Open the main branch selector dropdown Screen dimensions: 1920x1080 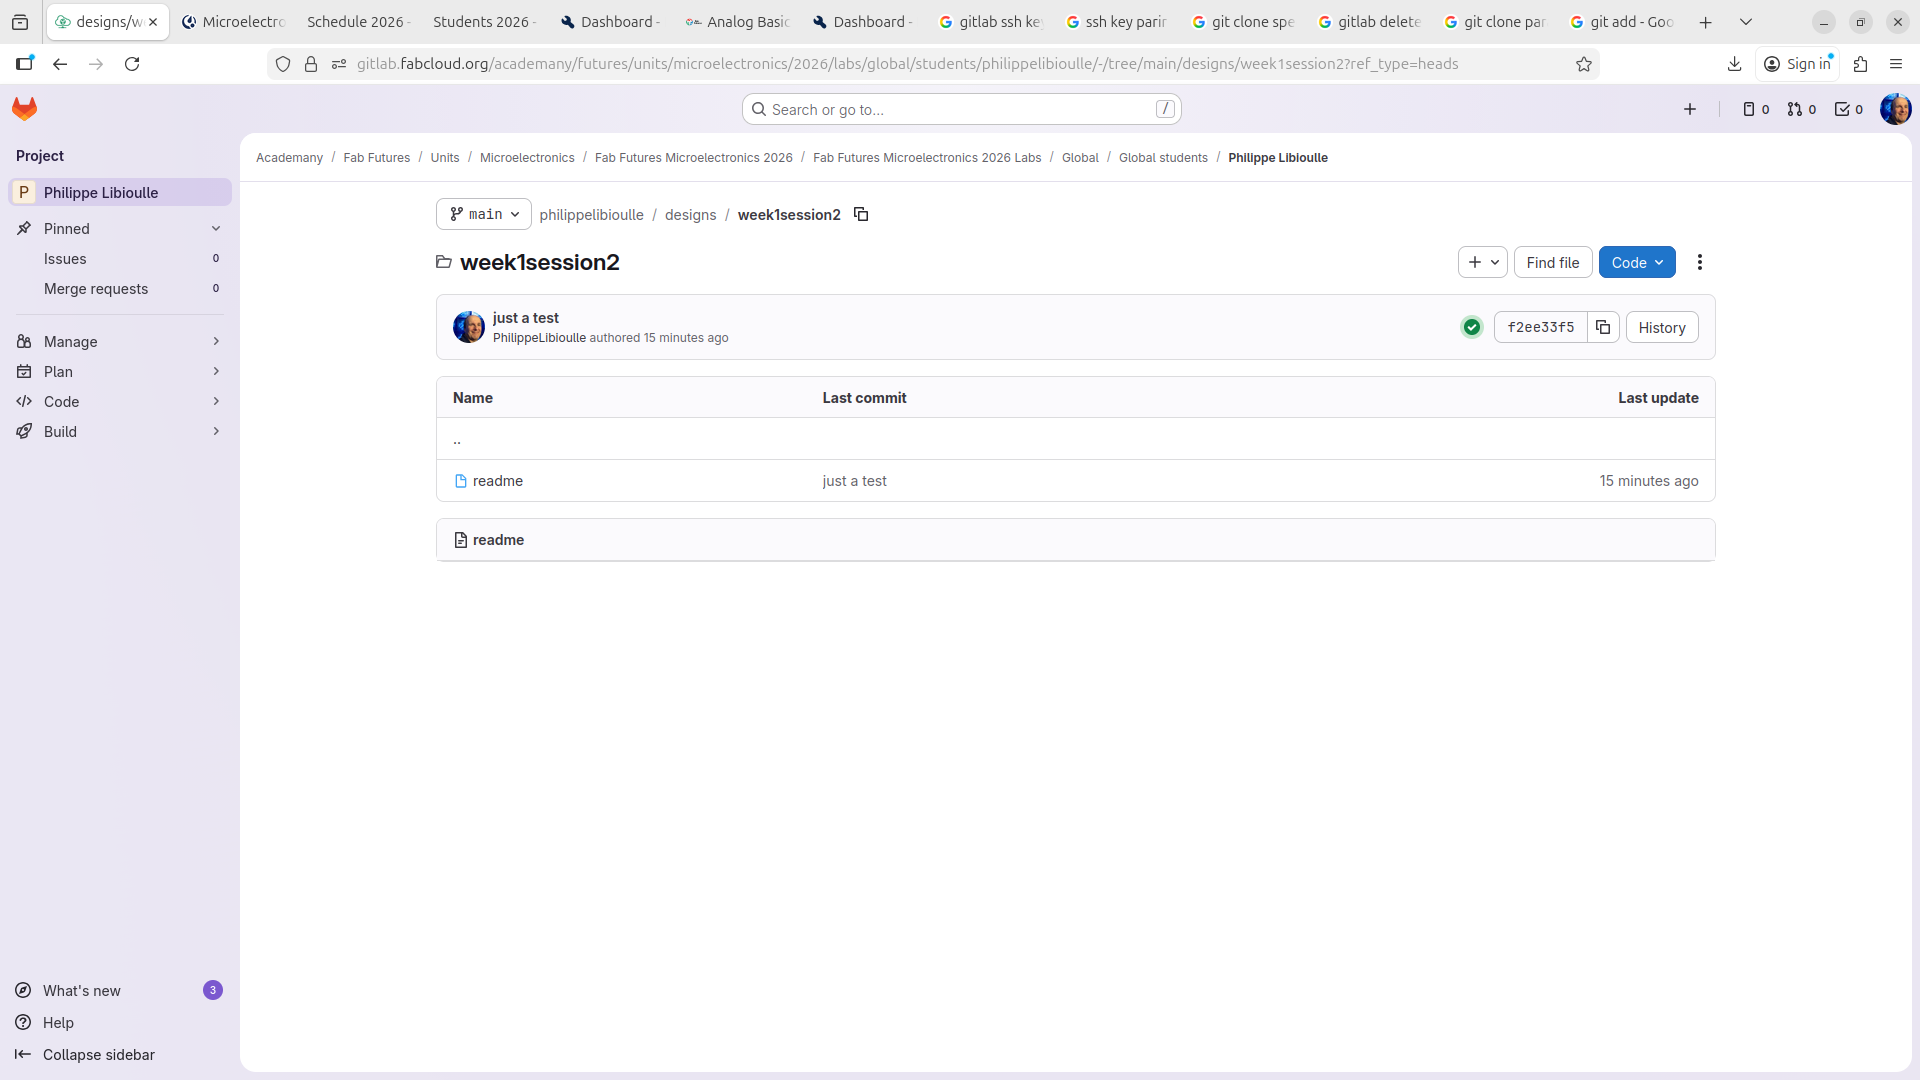[x=484, y=214]
